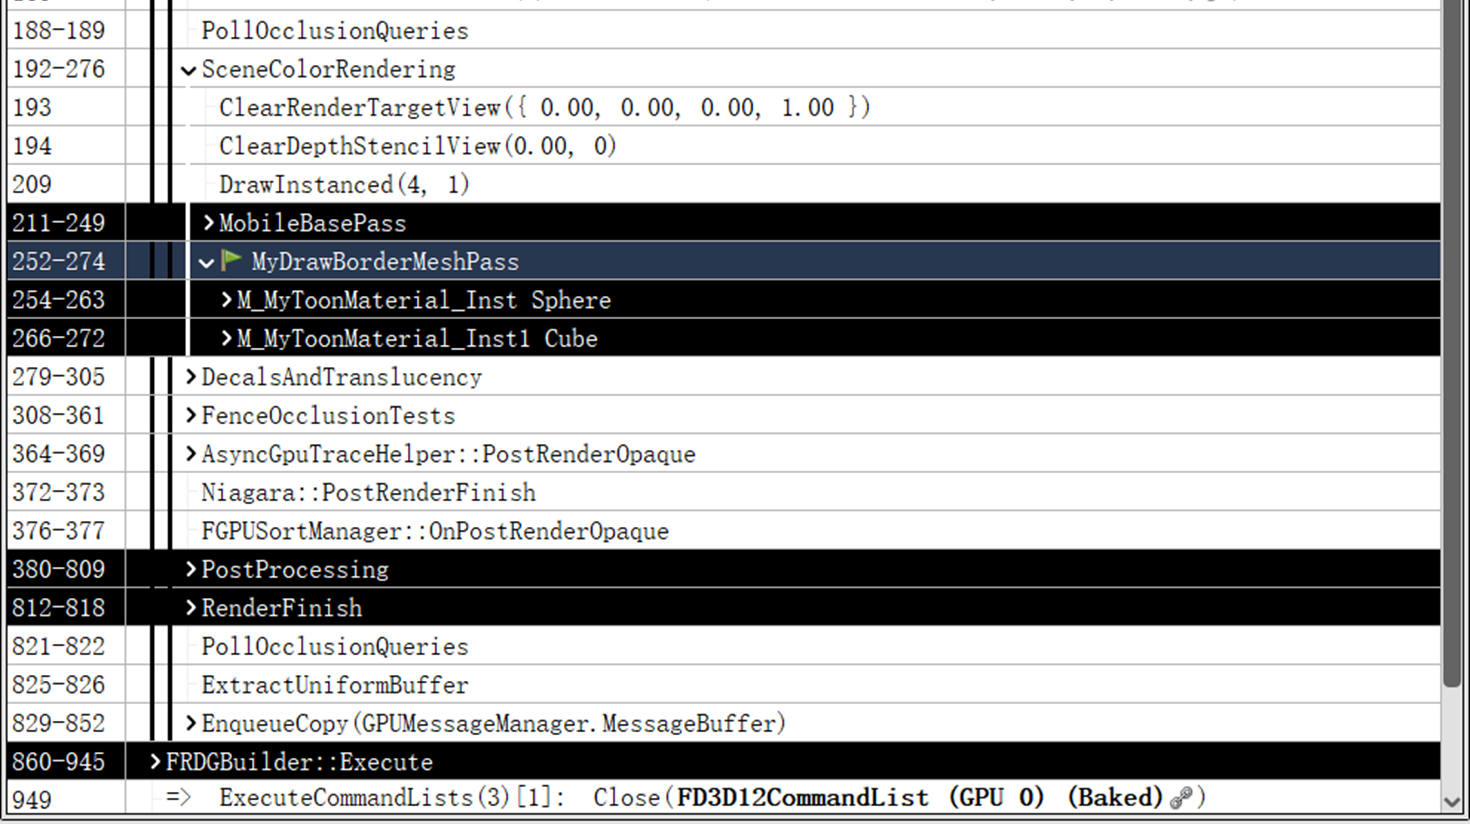1470x824 pixels.
Task: Click the green flag icon on MyDrawBorderMeshPass
Action: tap(231, 261)
